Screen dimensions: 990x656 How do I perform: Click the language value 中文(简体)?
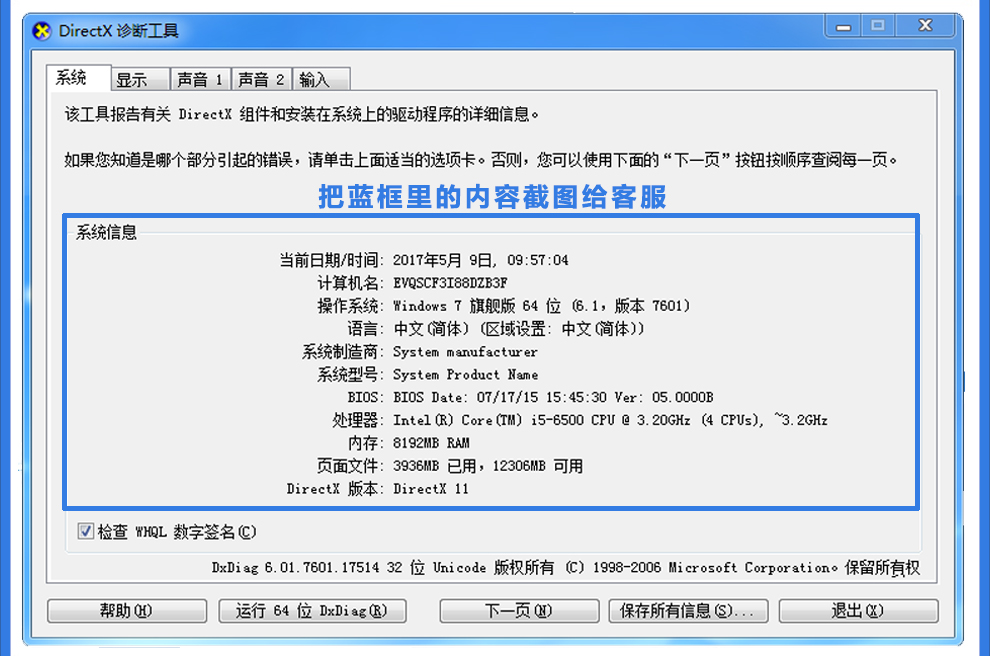518,329
